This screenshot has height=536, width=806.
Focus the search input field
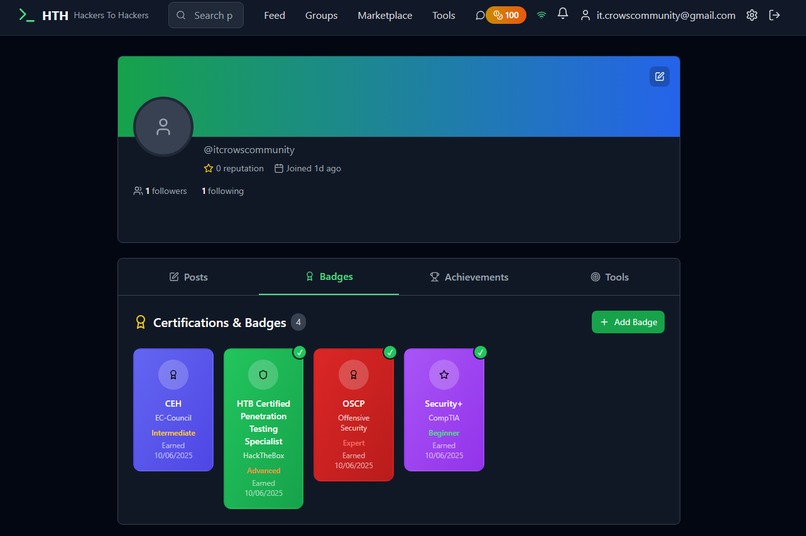pos(206,15)
